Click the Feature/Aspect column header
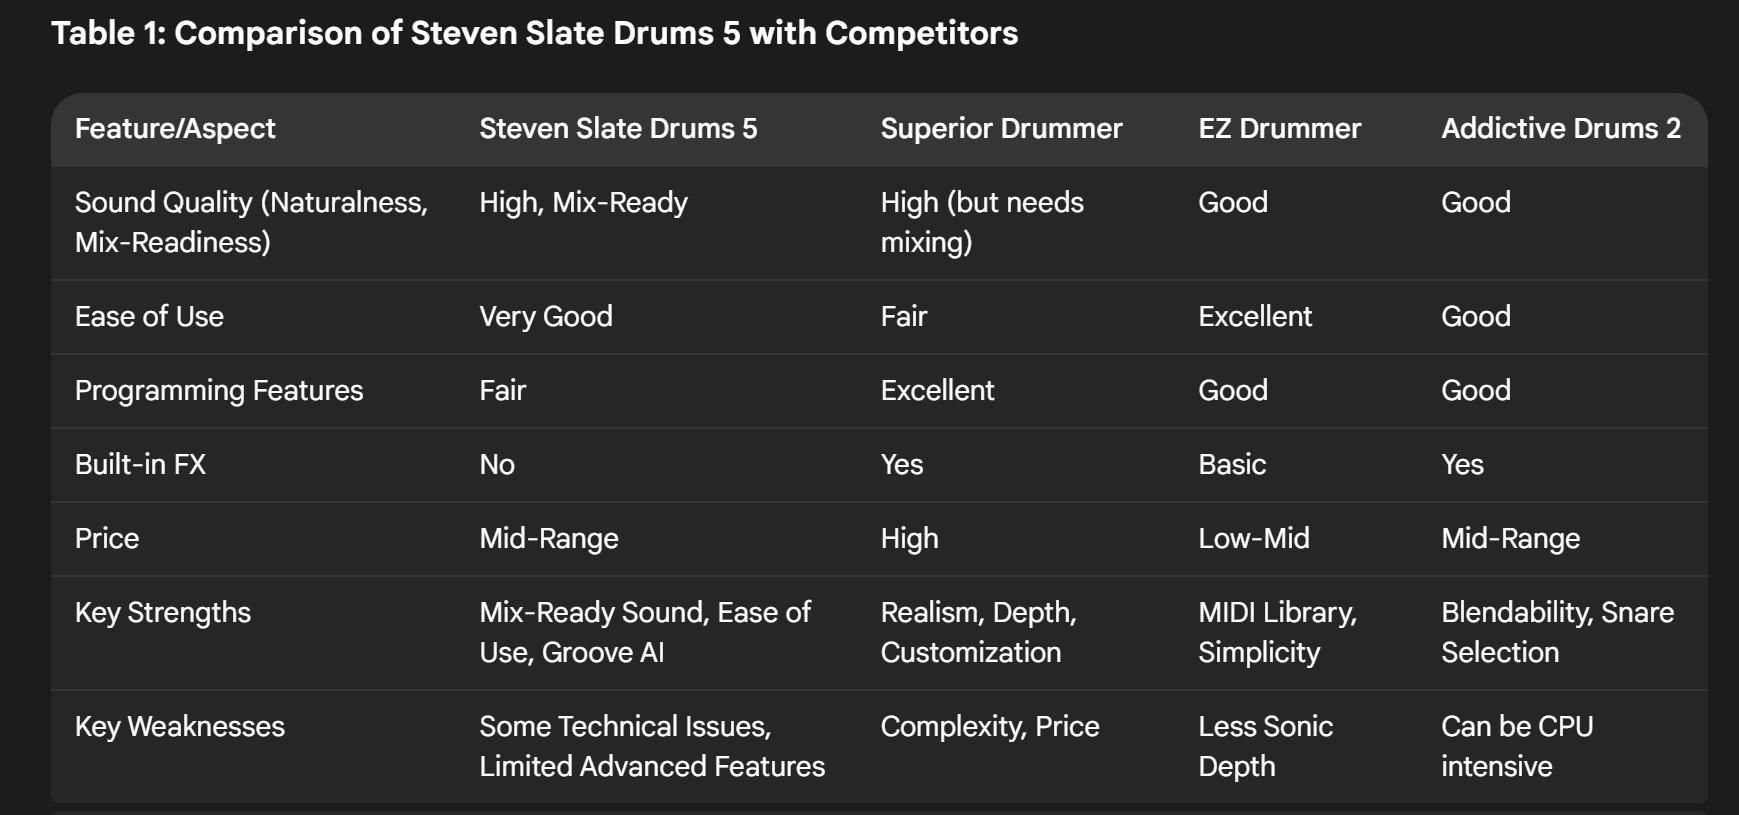Viewport: 1739px width, 815px height. click(x=175, y=129)
